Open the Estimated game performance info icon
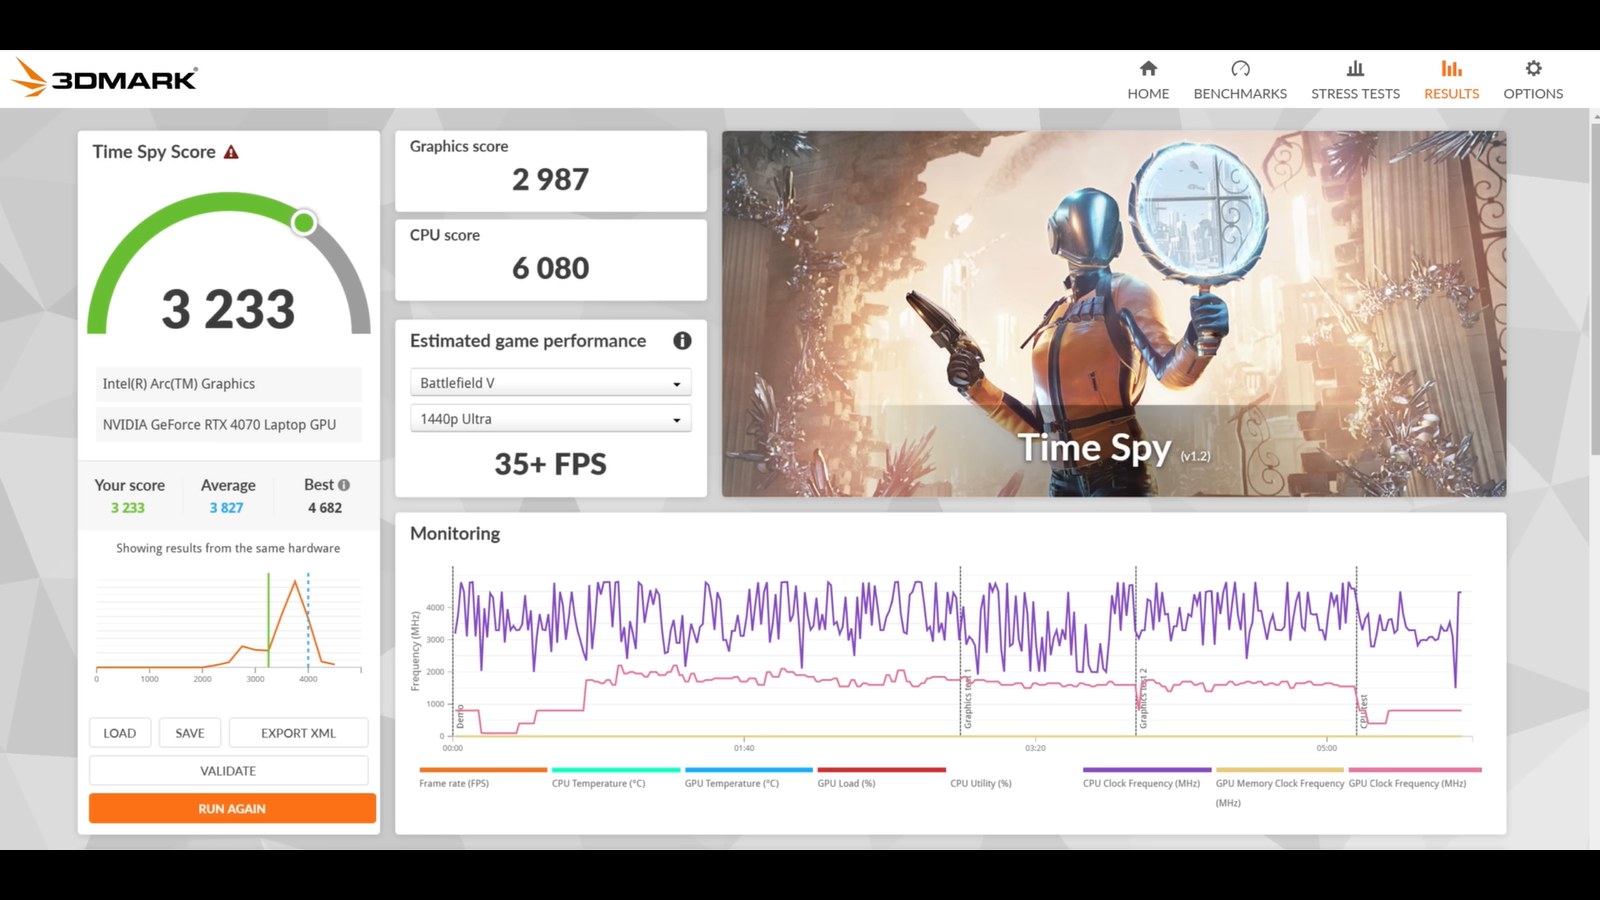1600x900 pixels. (x=682, y=341)
